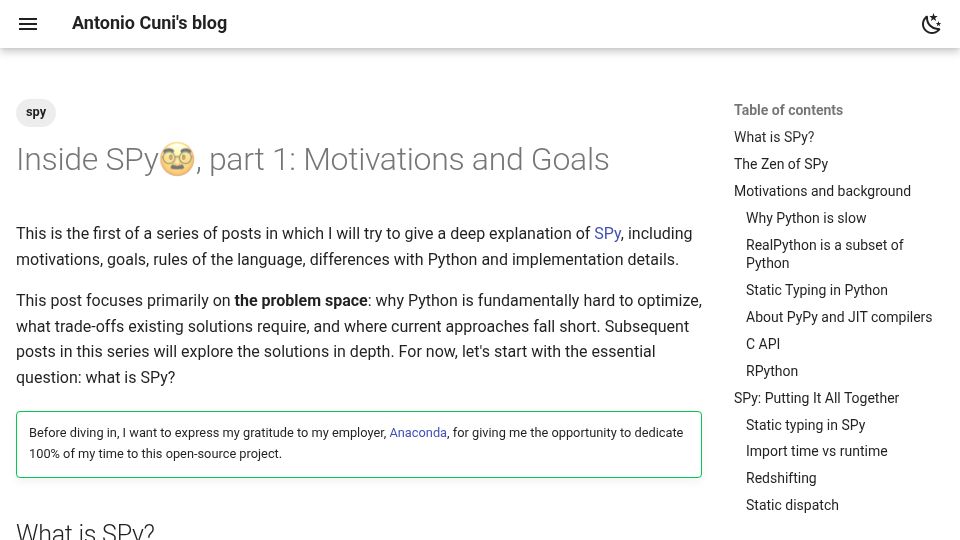Open the hamburger navigation menu
Image resolution: width=960 pixels, height=540 pixels.
(x=28, y=24)
